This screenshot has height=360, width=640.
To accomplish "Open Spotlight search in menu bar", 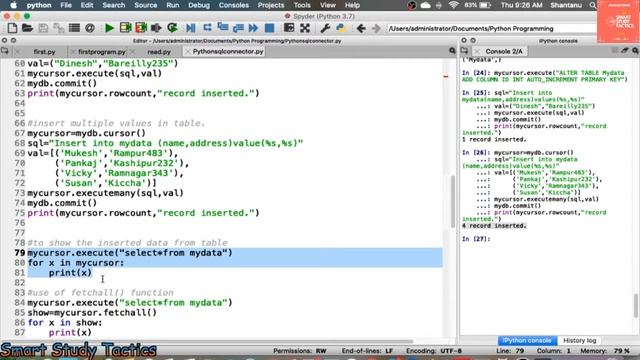I will 593,5.
